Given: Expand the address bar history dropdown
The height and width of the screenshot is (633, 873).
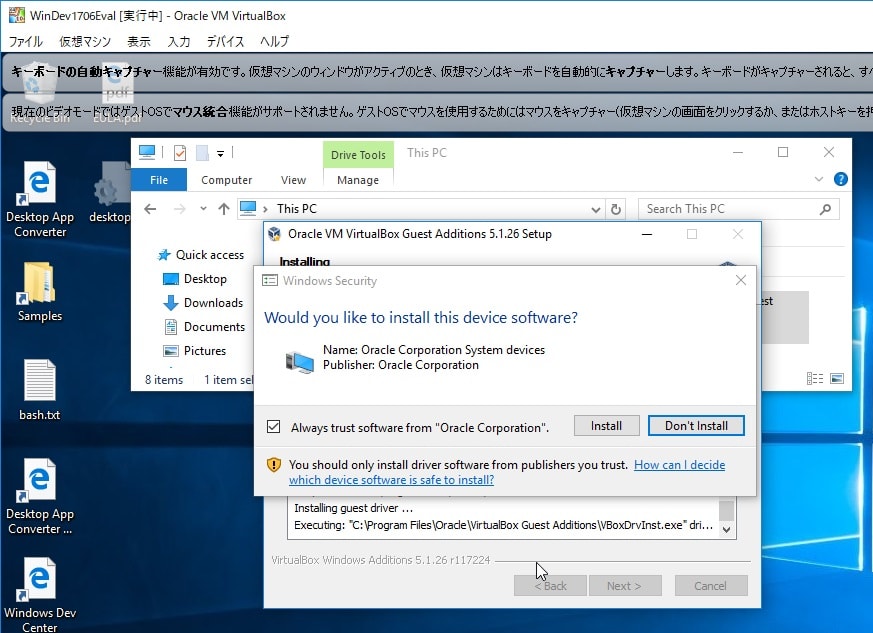Looking at the screenshot, I should tap(596, 209).
